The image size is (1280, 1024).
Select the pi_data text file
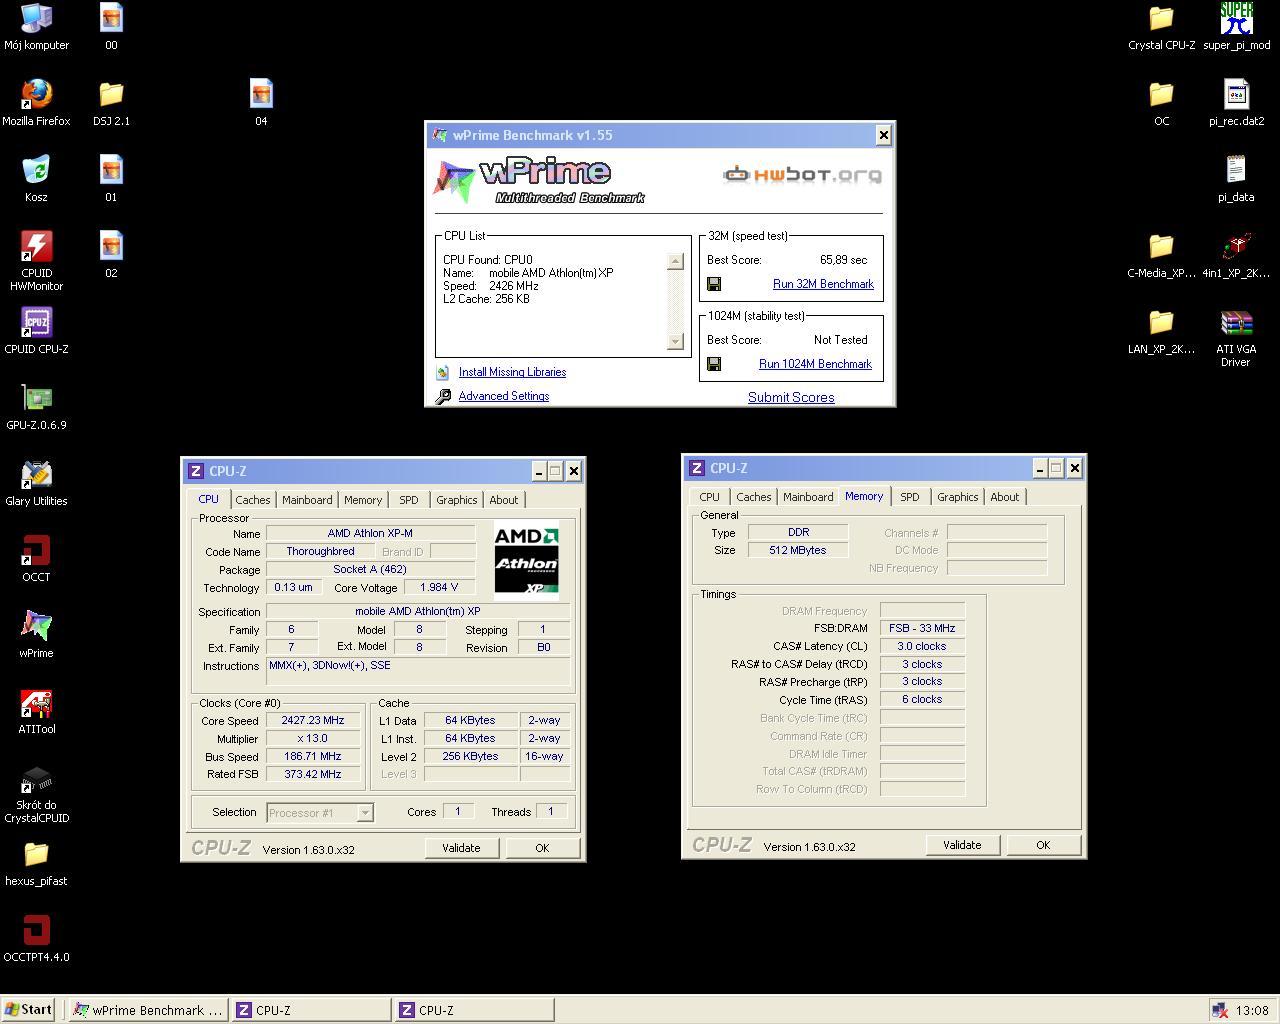pos(1236,178)
